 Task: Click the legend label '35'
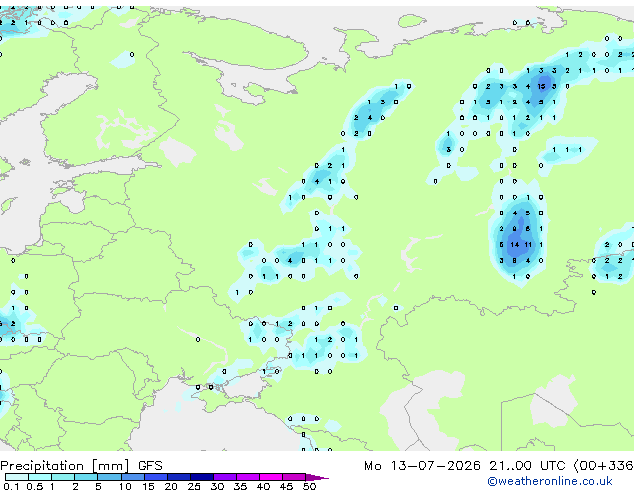click(x=240, y=486)
